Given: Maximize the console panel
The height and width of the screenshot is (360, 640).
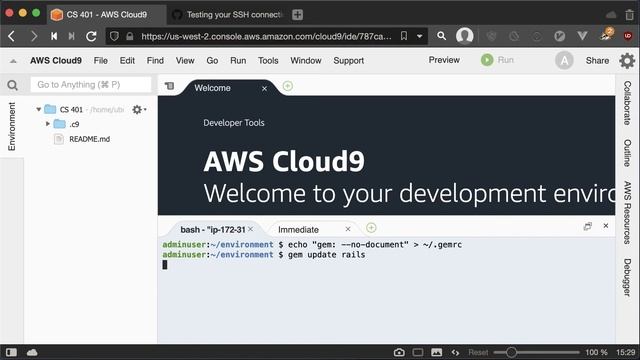Looking at the screenshot, I should (587, 226).
